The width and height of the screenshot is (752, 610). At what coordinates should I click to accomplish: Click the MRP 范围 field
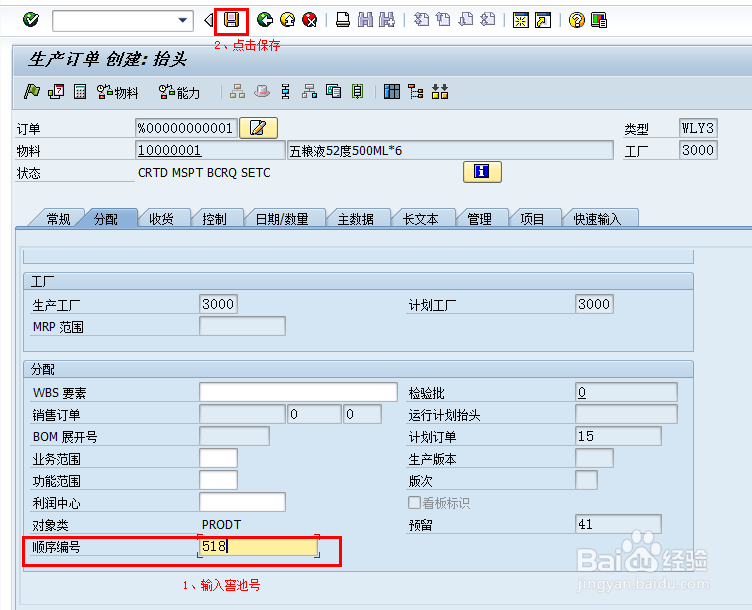[x=242, y=326]
